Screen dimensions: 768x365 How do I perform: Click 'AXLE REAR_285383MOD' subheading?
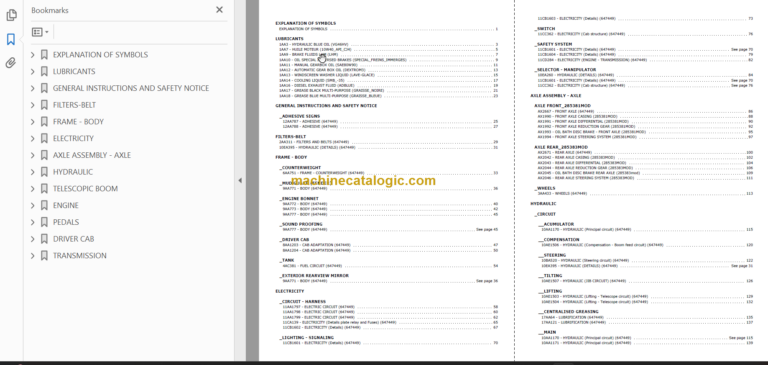[561, 147]
